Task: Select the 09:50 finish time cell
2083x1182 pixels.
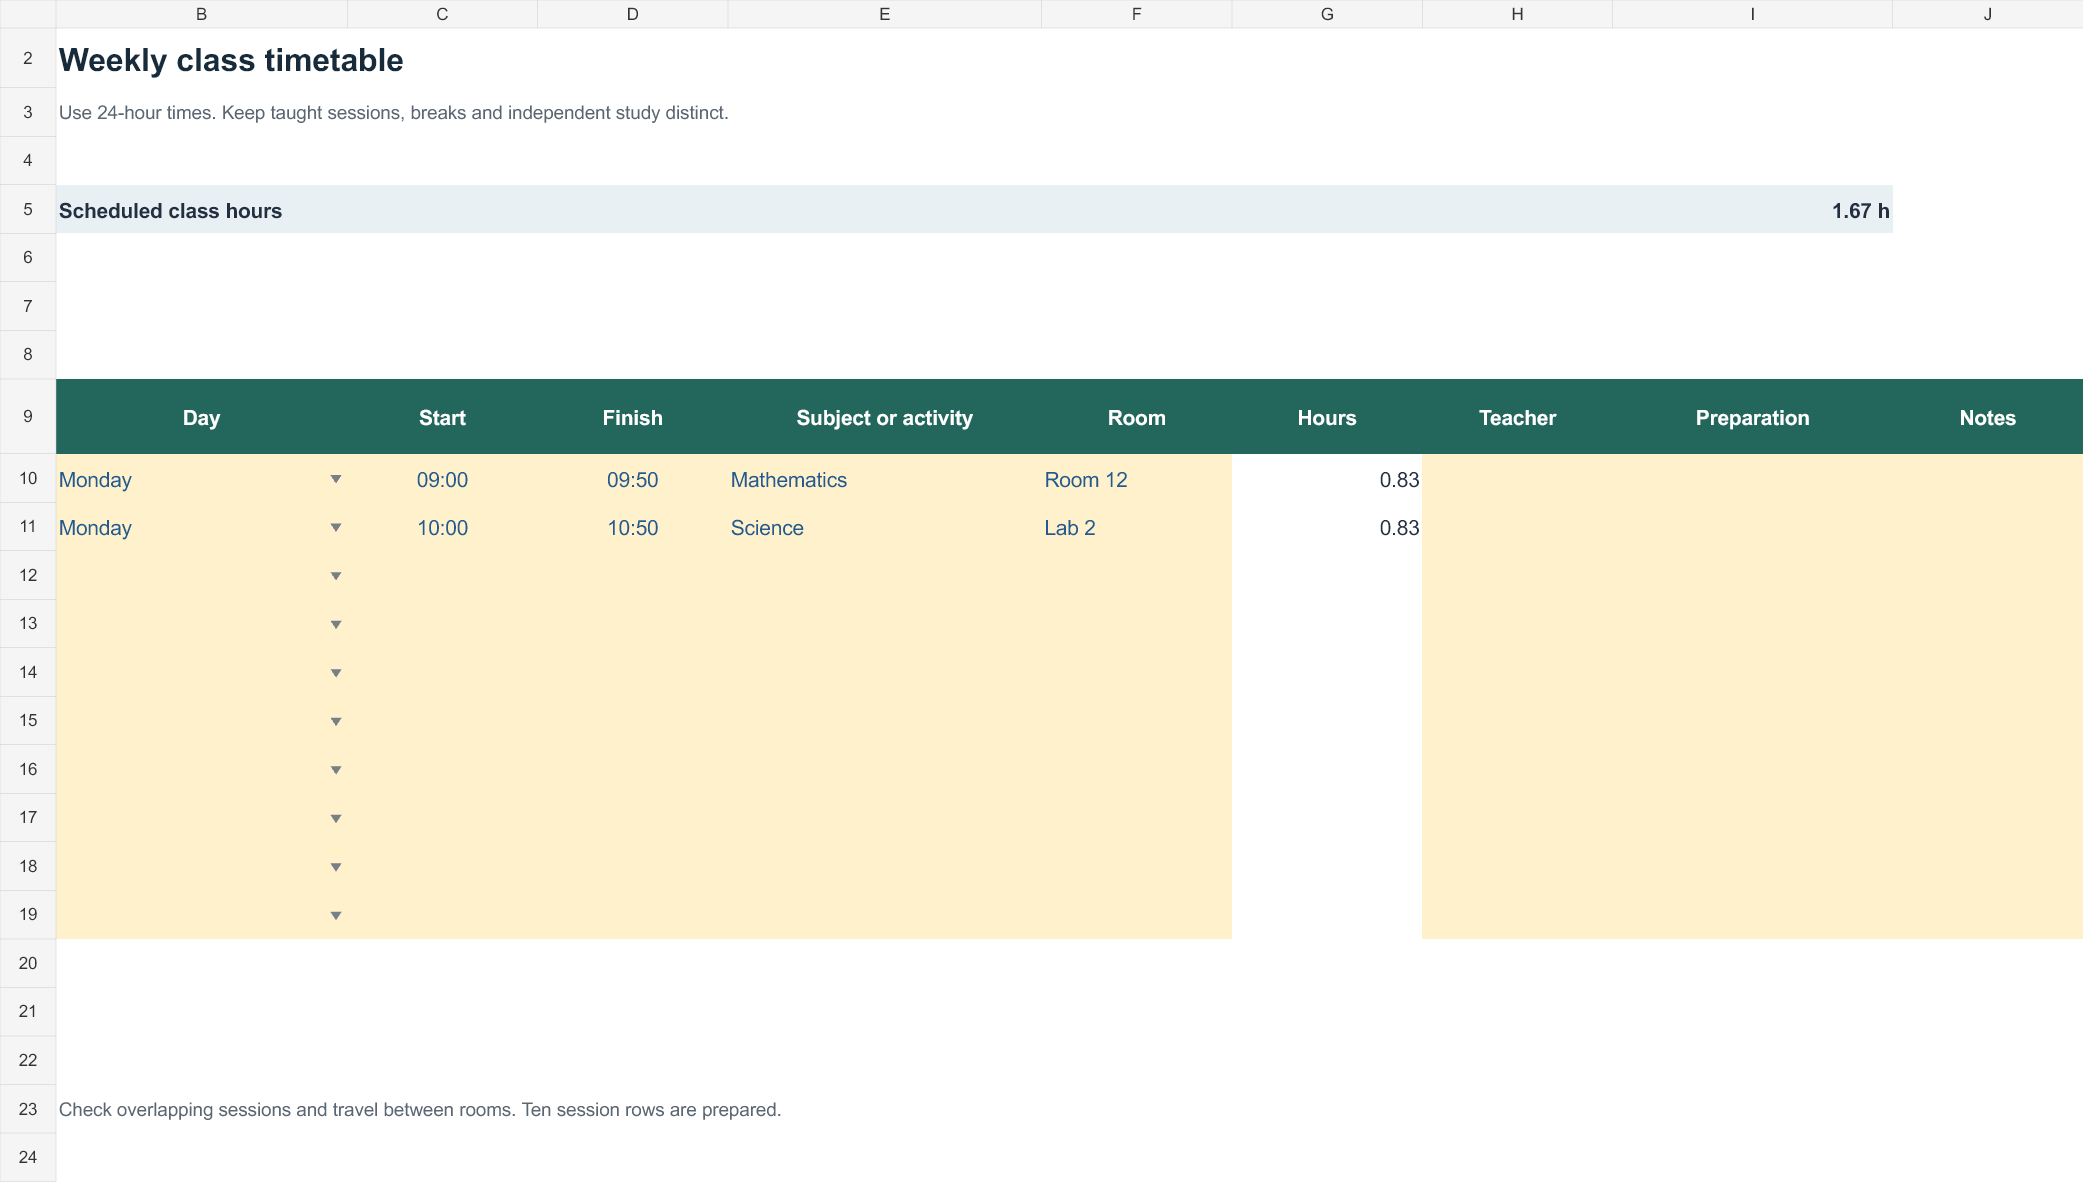Action: point(632,479)
